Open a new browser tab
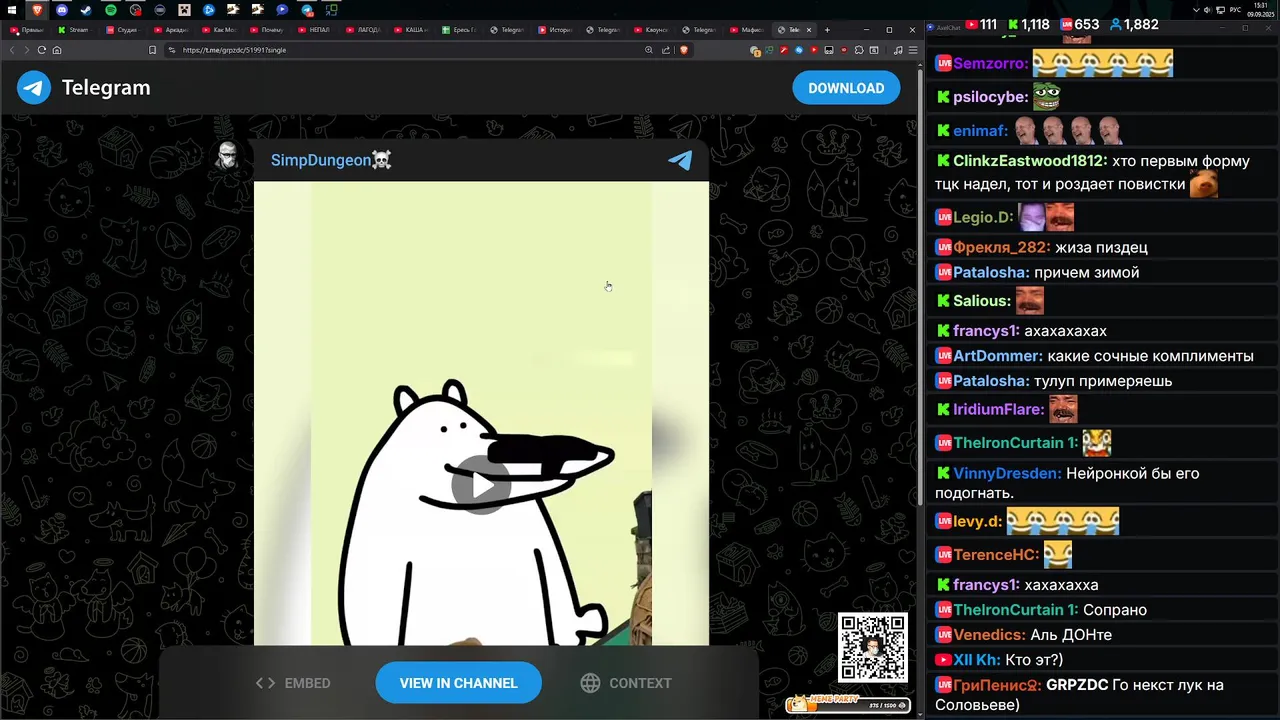Viewport: 1280px width, 720px height. 827,30
